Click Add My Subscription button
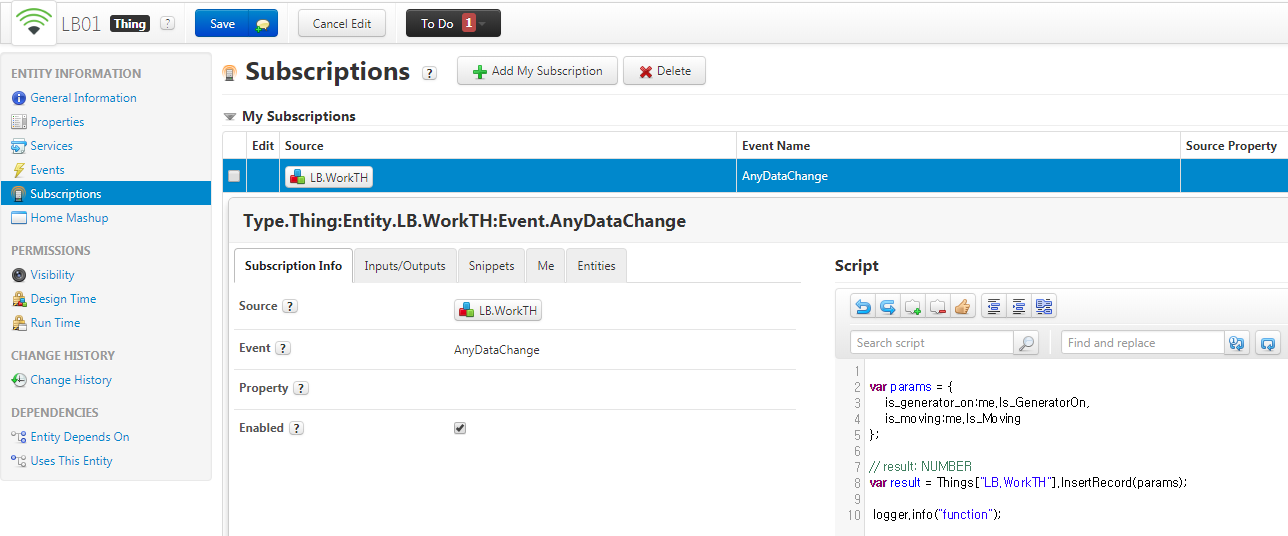 pos(537,71)
